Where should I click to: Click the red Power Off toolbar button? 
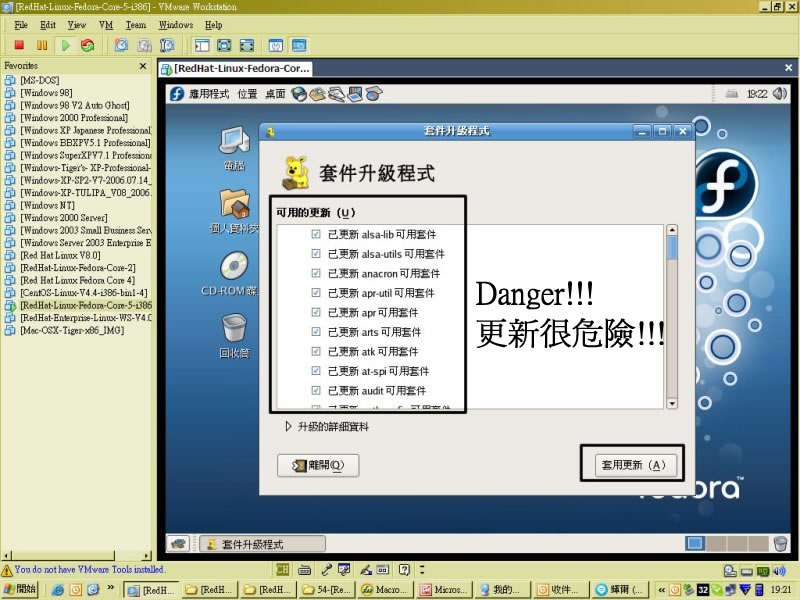[19, 45]
